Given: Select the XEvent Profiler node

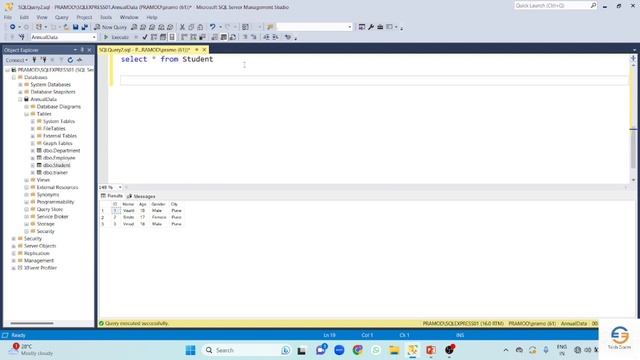Looking at the screenshot, I should click(x=40, y=268).
